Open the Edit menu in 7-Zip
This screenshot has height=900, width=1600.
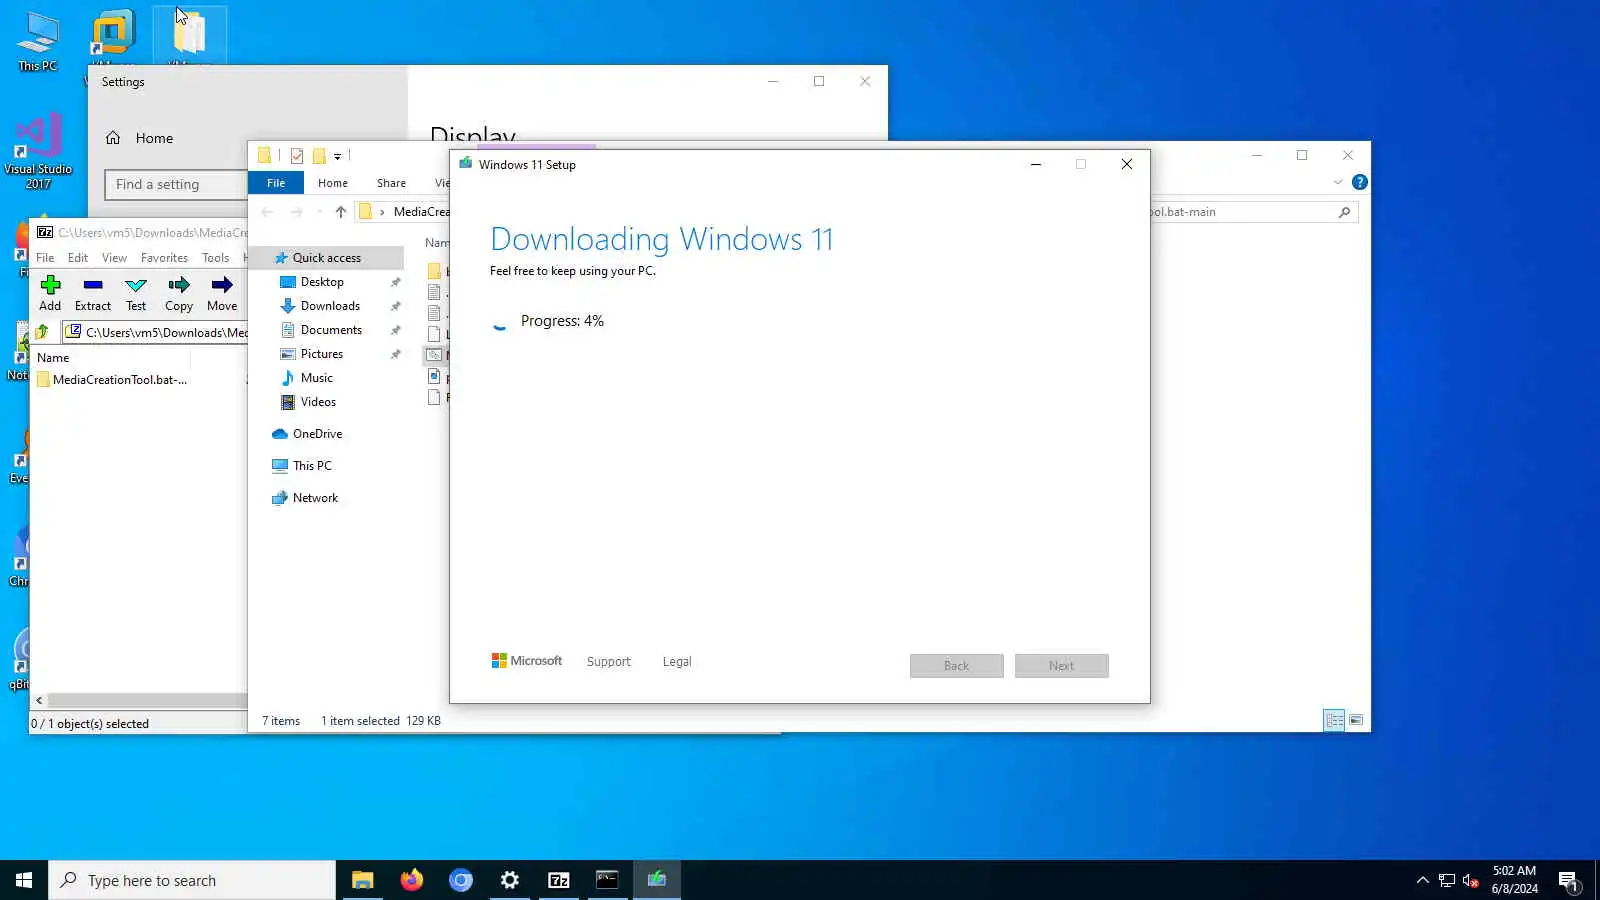point(78,258)
